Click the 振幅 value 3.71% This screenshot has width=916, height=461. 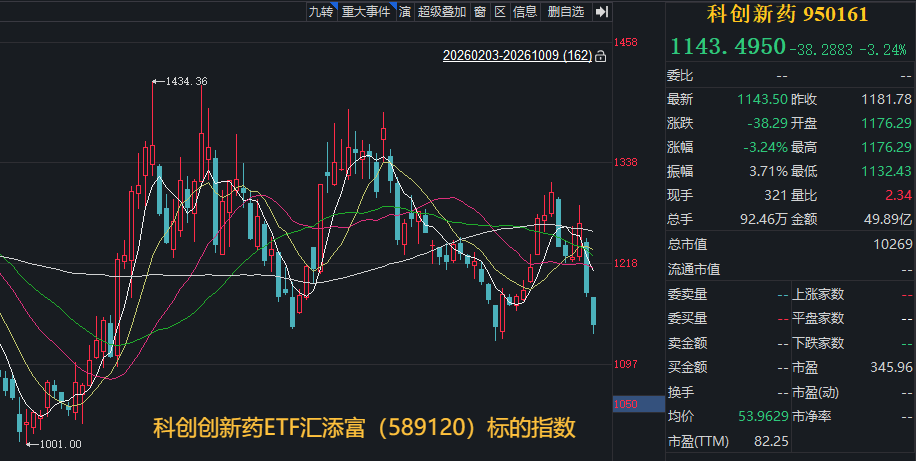coord(768,171)
